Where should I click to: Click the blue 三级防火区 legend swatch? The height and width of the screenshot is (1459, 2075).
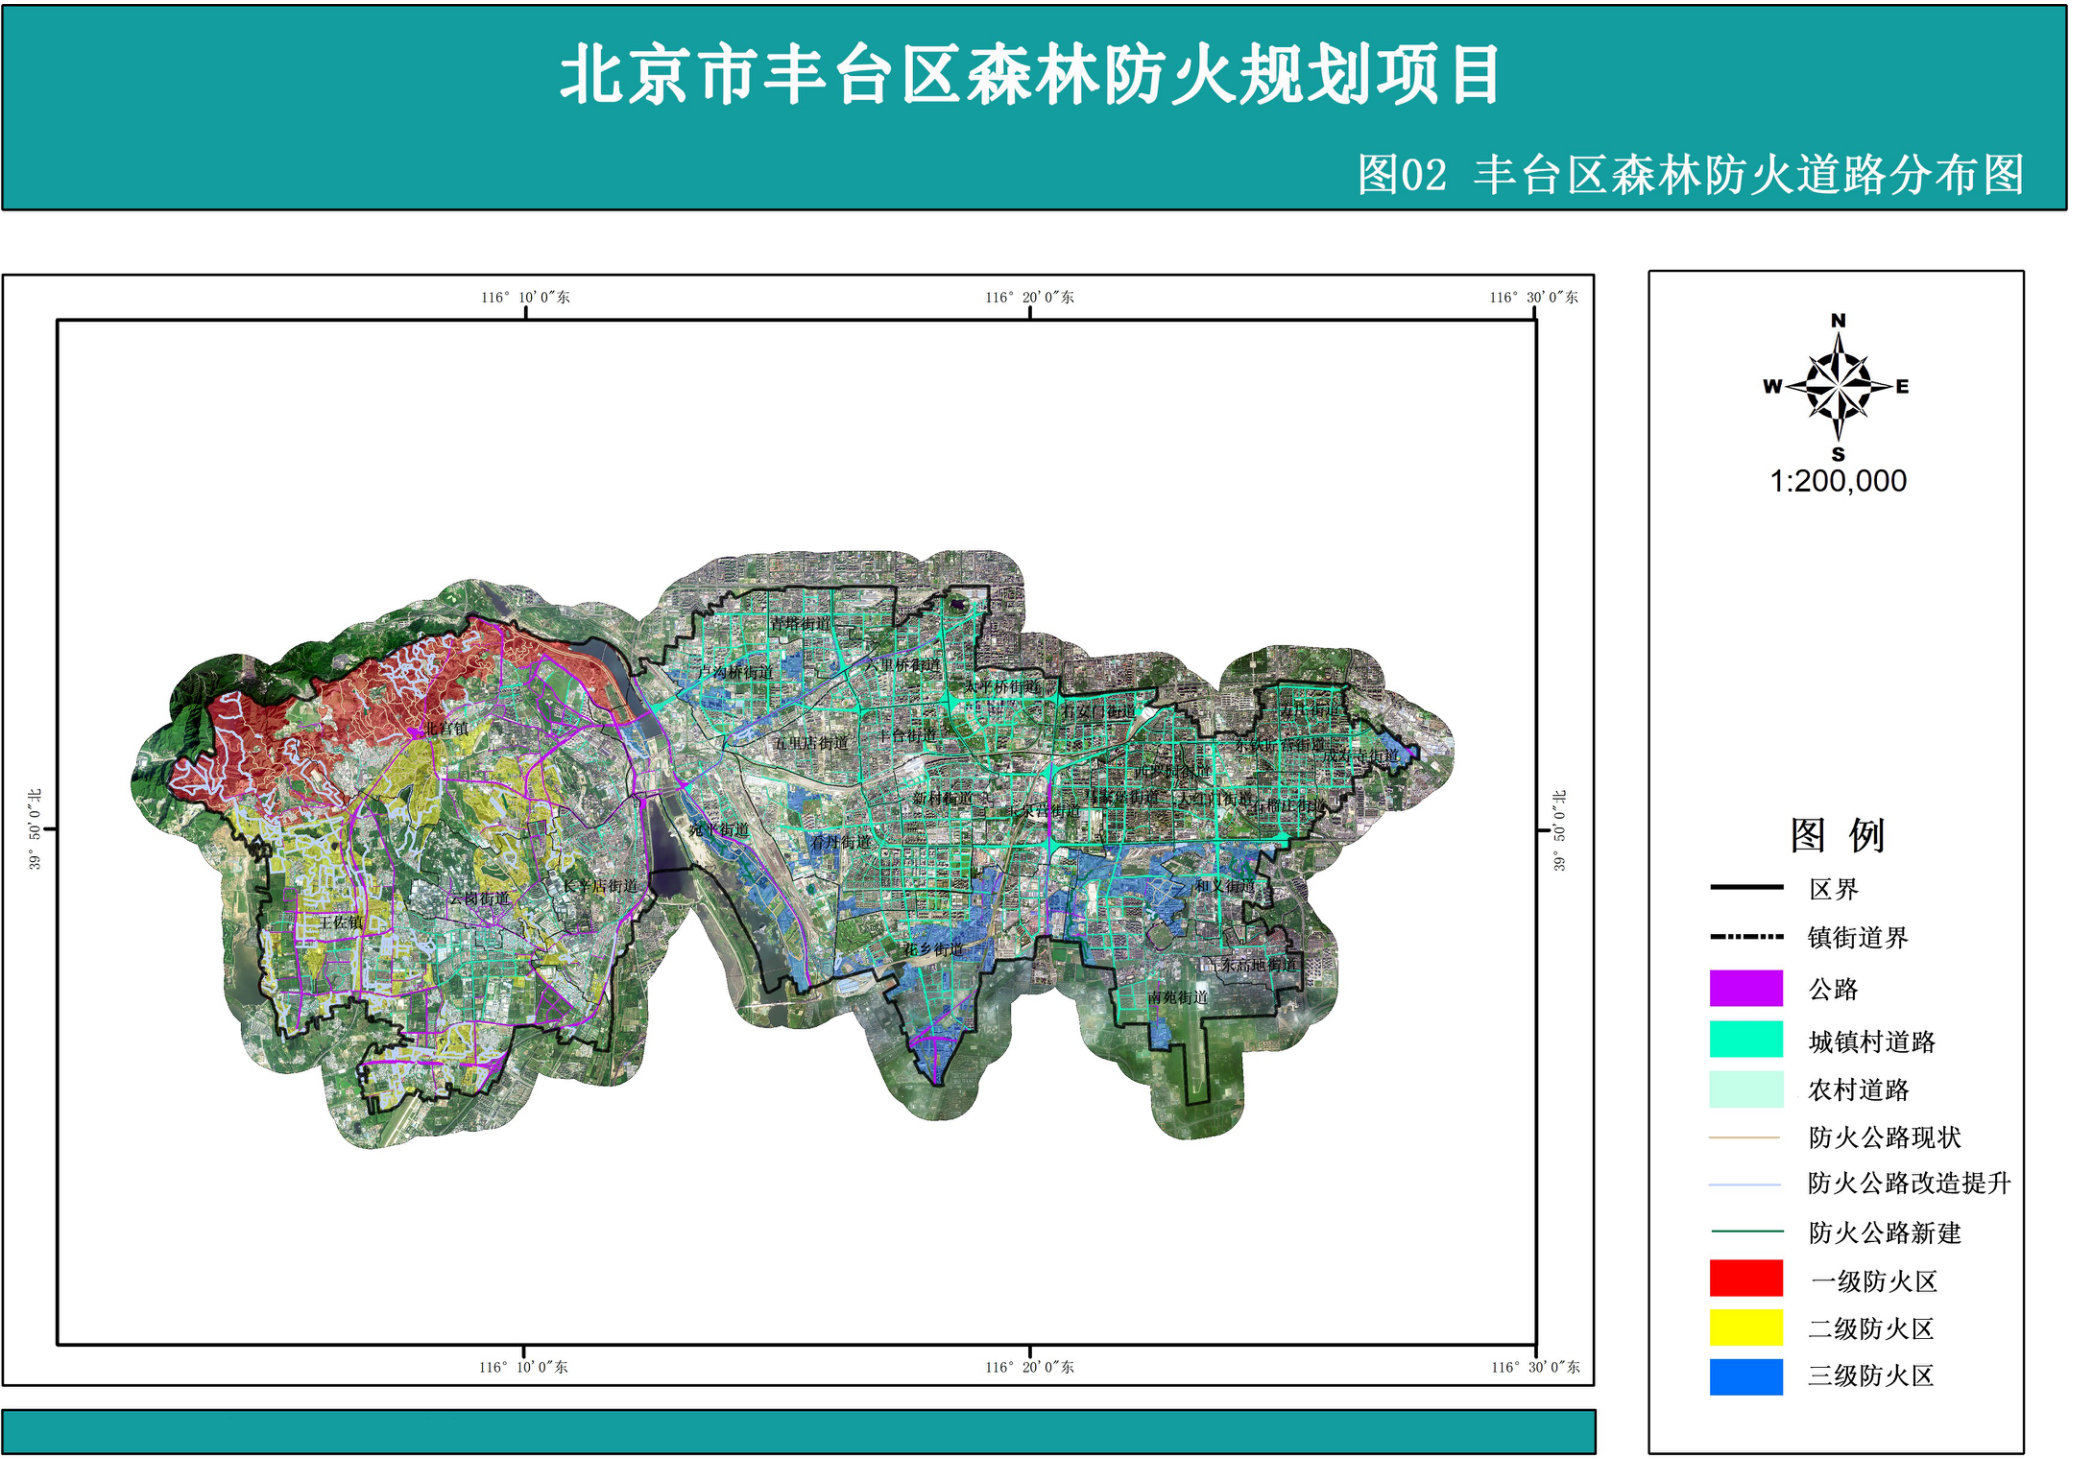(1746, 1376)
